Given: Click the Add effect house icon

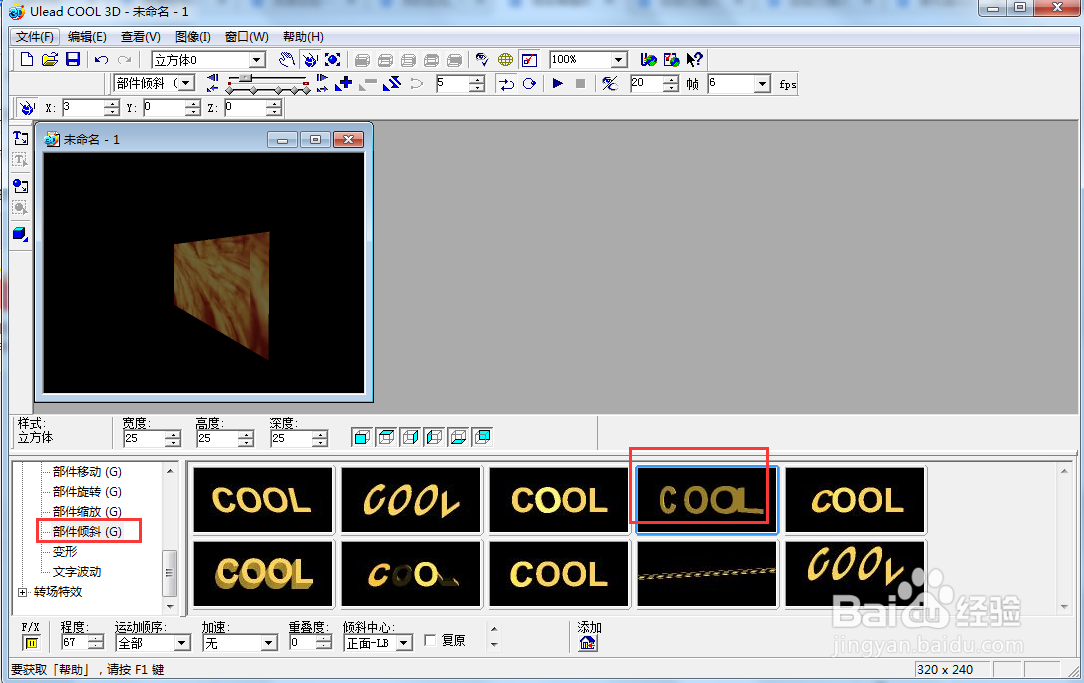Looking at the screenshot, I should [x=588, y=644].
